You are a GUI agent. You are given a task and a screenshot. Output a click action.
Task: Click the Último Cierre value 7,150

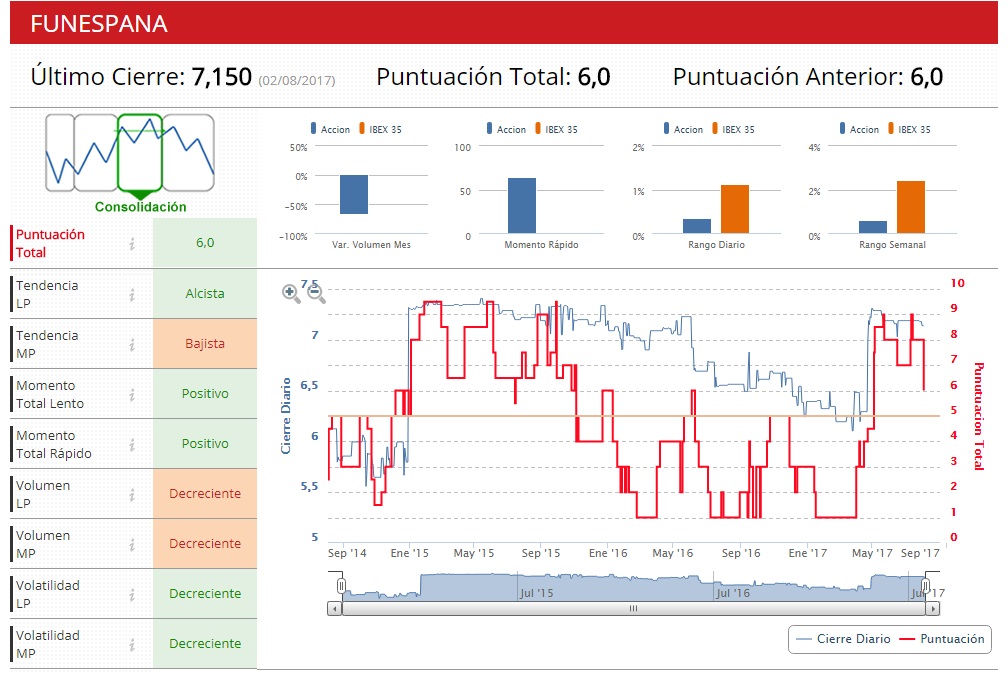click(221, 77)
